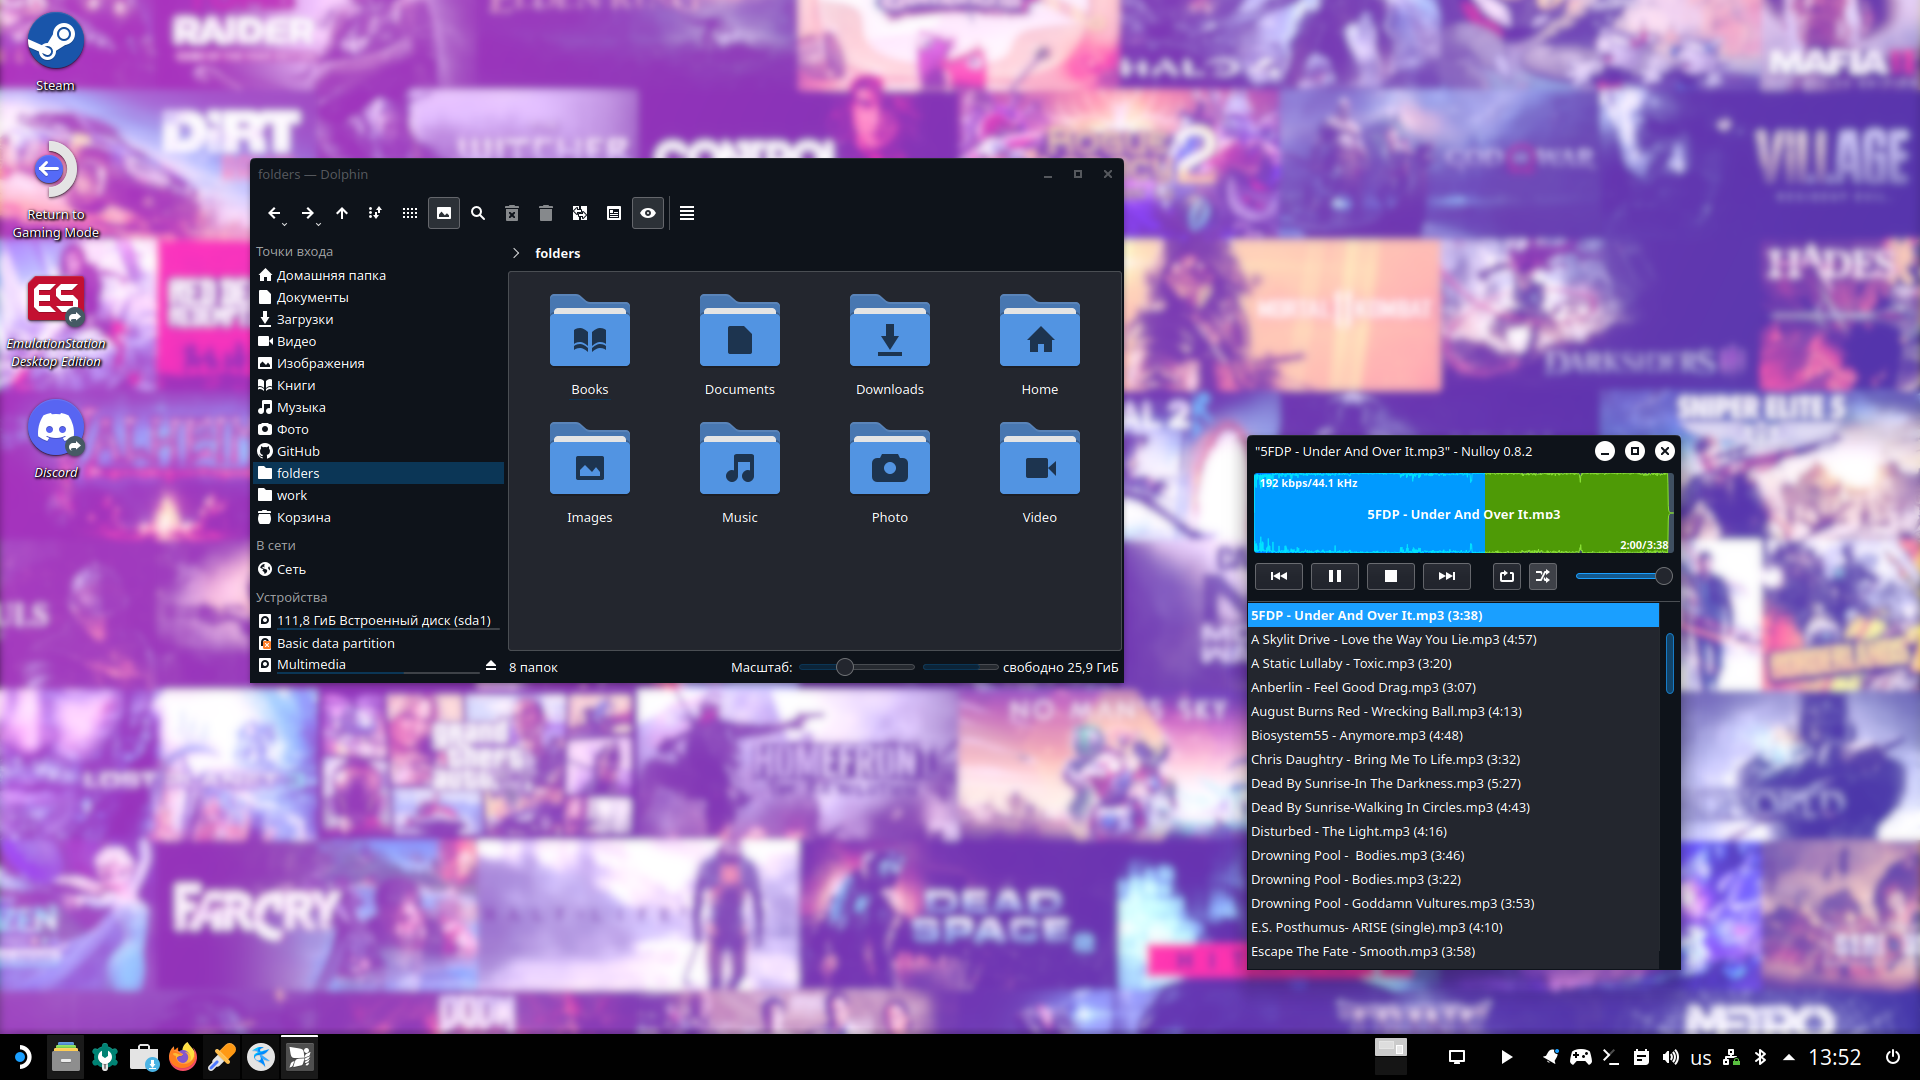
Task: Select Музыка in Places panel
Action: click(x=379, y=407)
